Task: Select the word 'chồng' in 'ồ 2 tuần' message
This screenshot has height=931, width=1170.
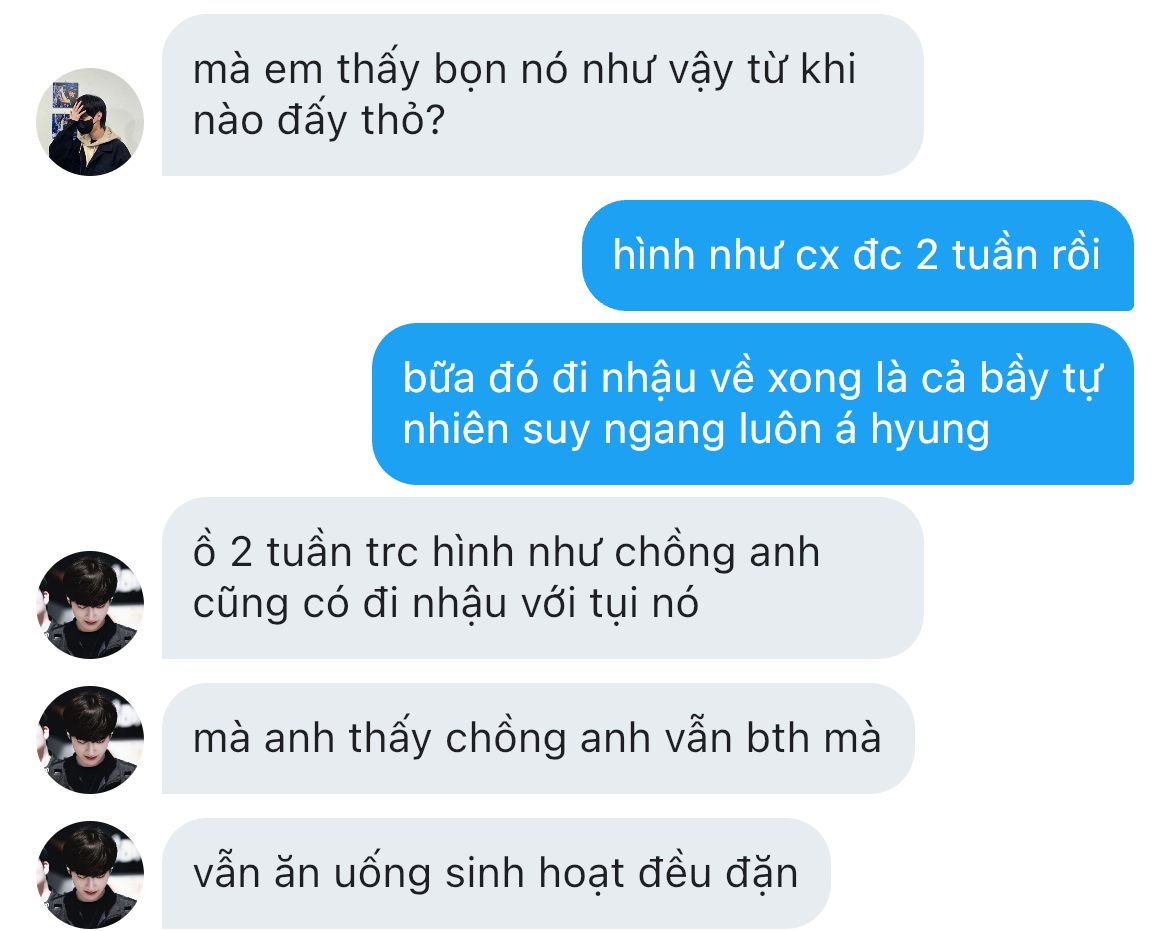Action: [675, 554]
